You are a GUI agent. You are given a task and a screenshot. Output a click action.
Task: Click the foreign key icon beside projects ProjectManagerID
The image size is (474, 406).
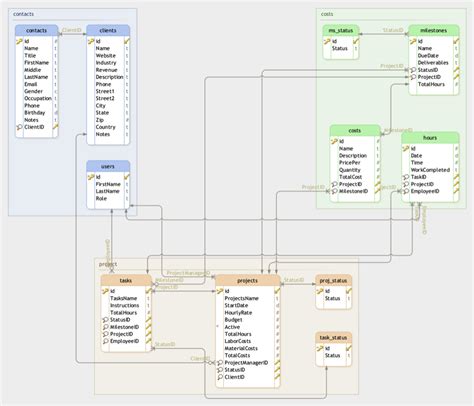click(x=220, y=363)
